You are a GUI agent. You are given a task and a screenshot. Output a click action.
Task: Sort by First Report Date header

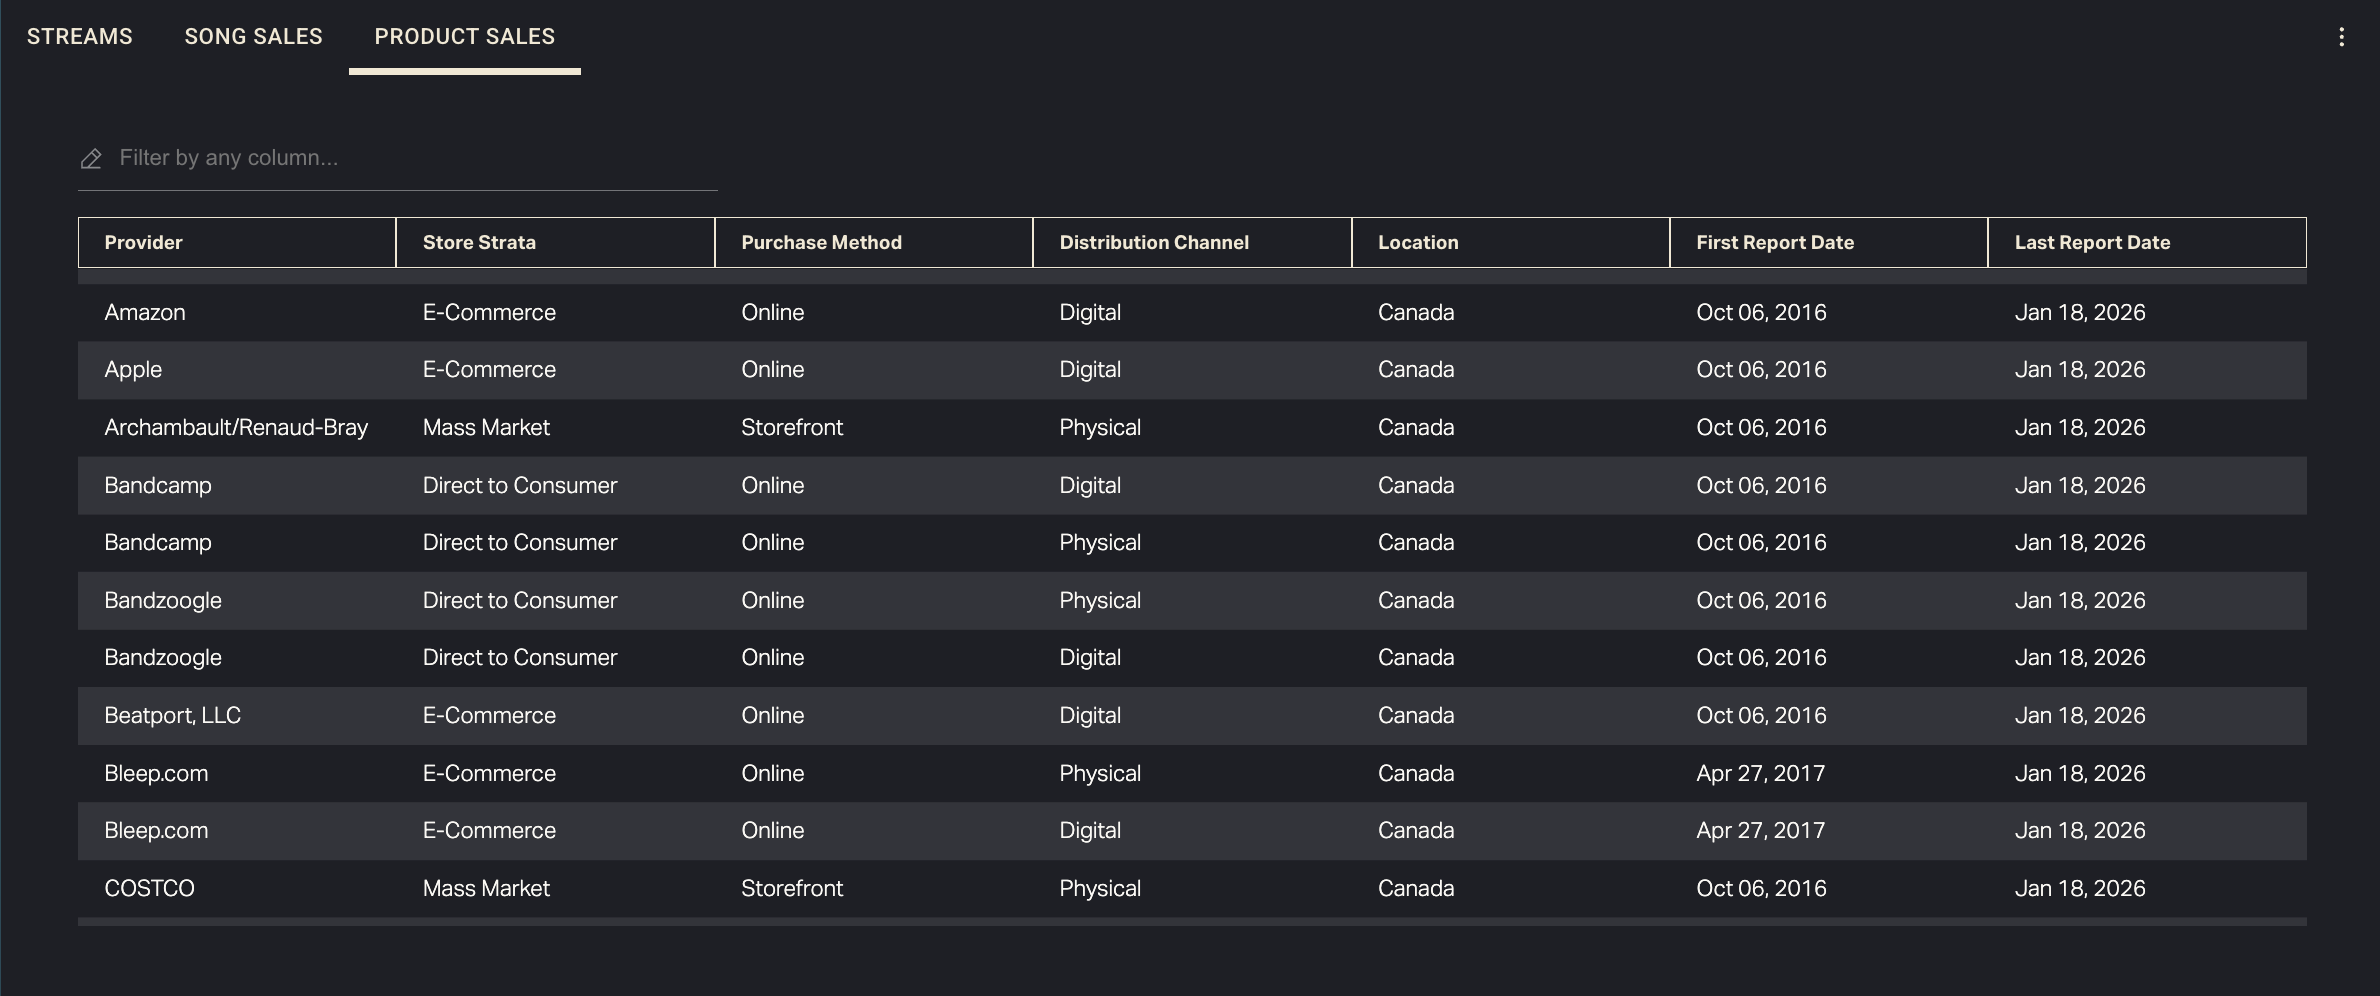[x=1775, y=243]
